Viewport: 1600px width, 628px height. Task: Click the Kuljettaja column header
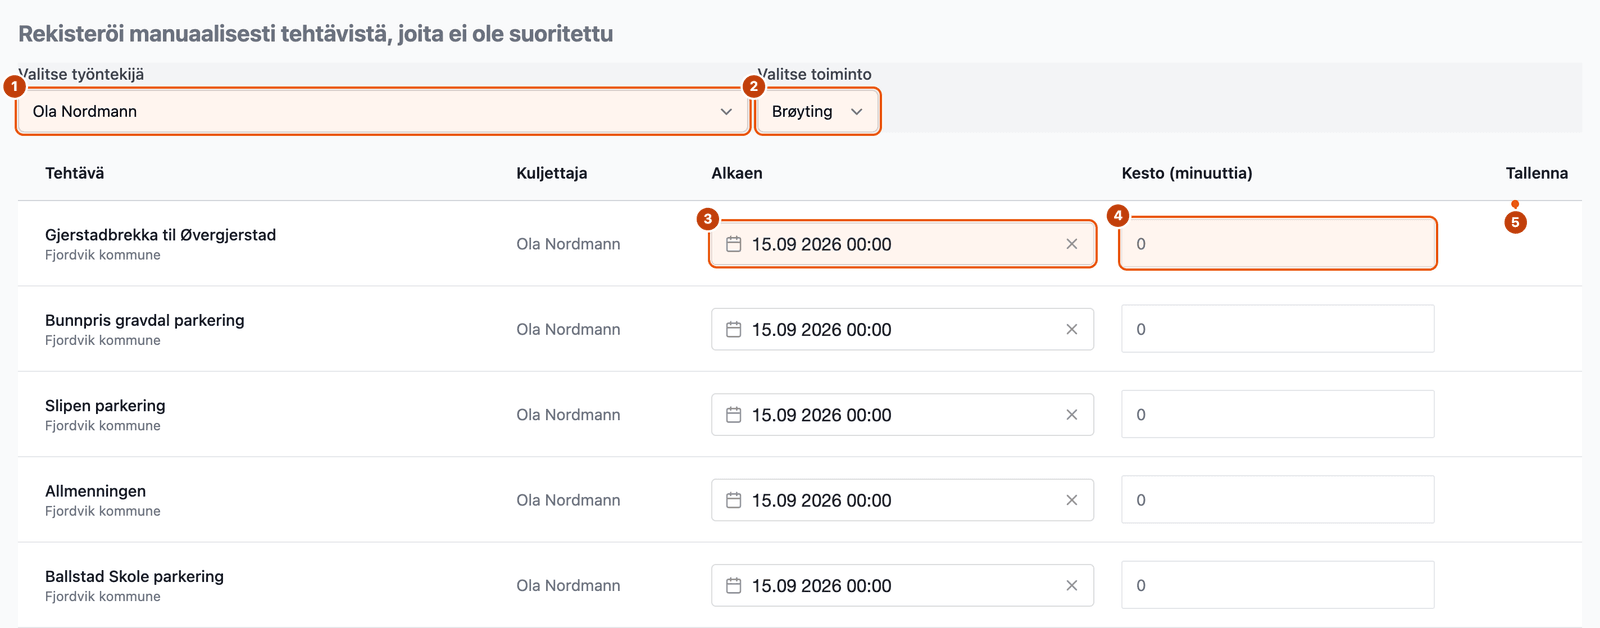pyautogui.click(x=551, y=173)
